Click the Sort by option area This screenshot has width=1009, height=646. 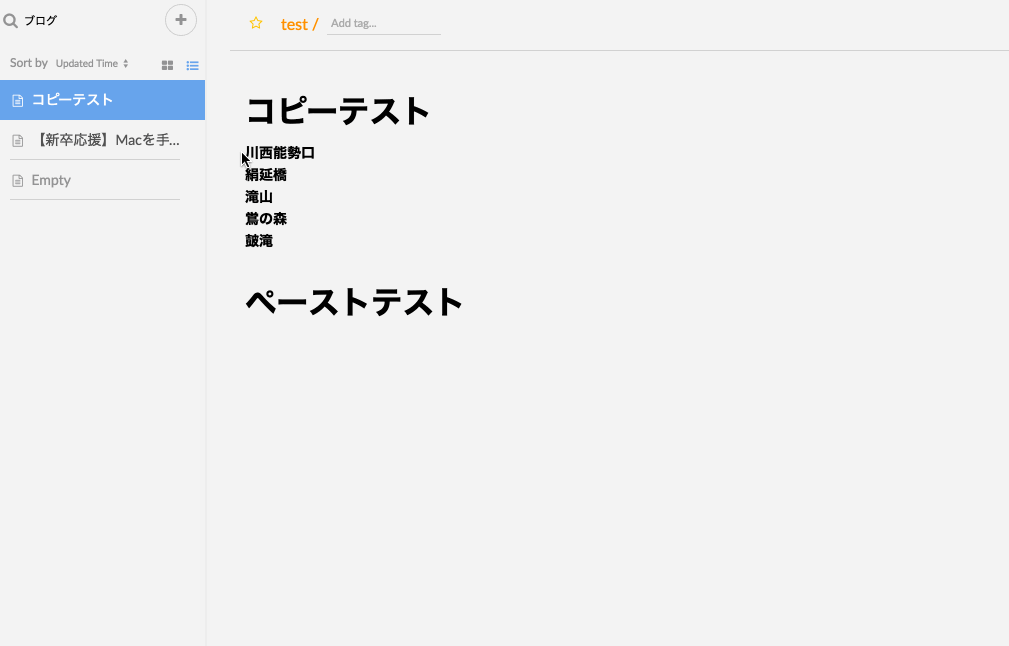[28, 62]
